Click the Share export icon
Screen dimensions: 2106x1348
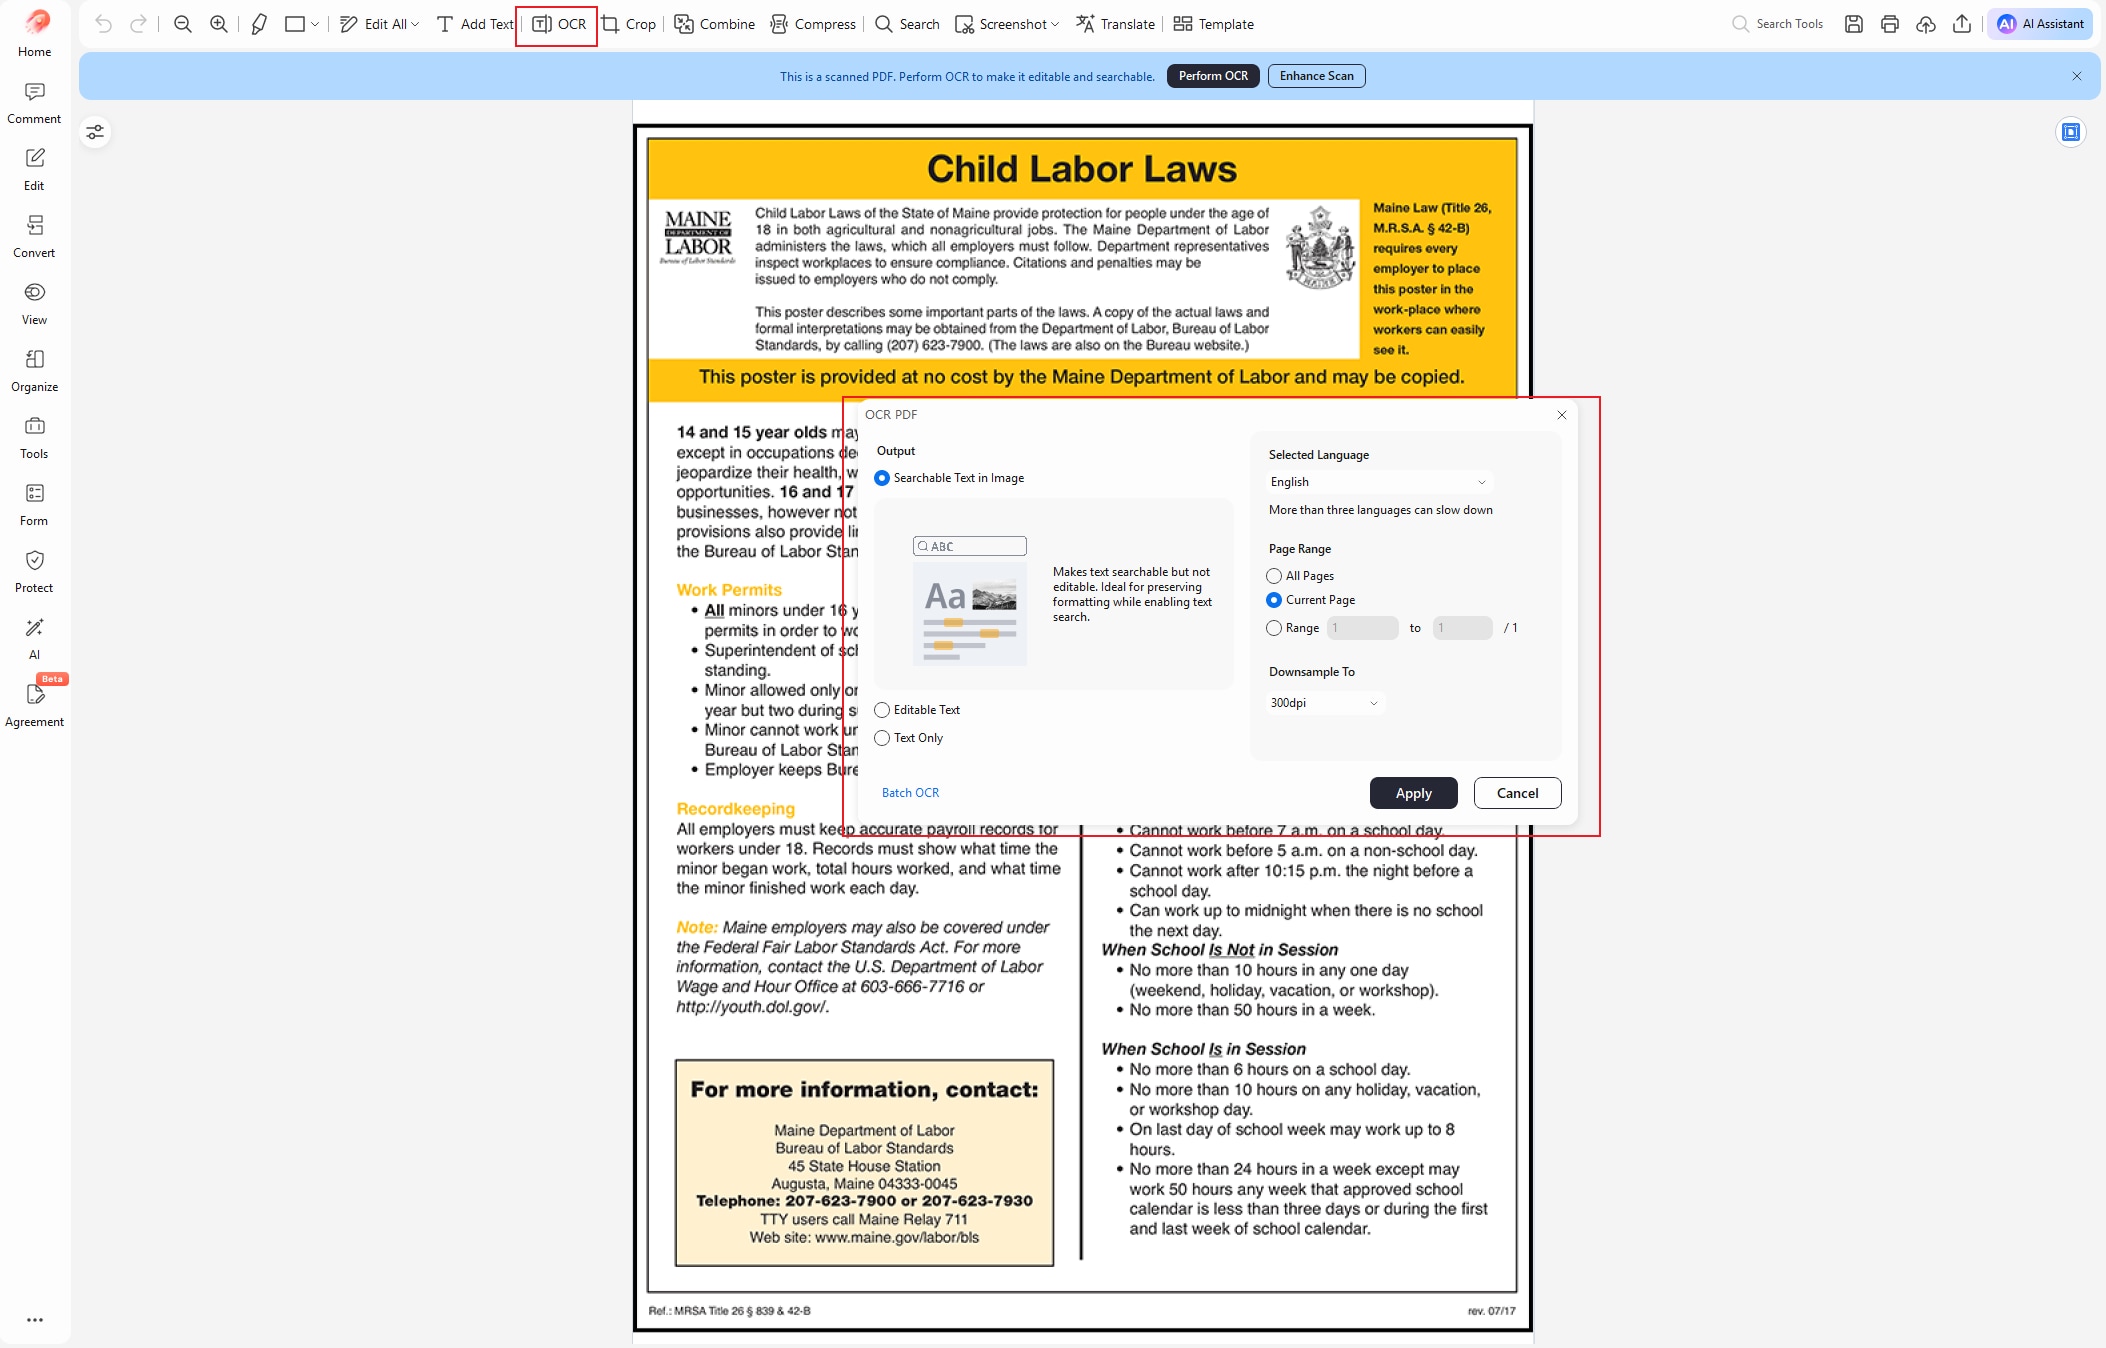[1962, 24]
